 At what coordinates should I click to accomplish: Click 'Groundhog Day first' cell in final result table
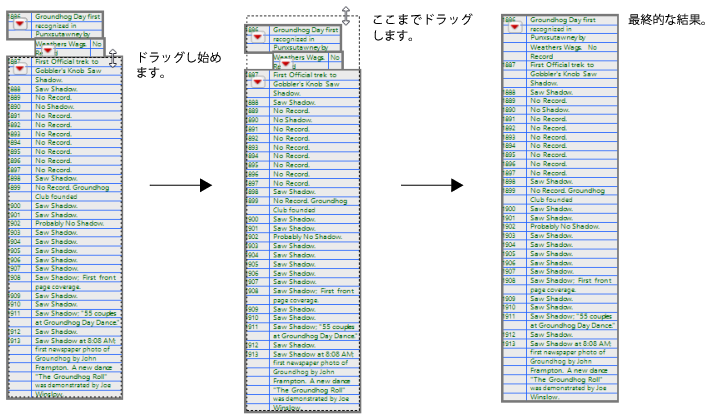click(x=563, y=20)
